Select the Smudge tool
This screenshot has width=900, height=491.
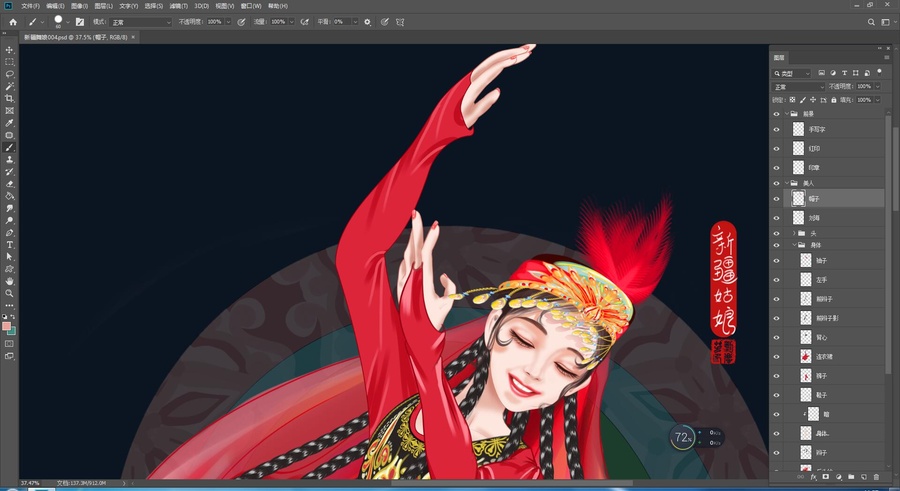pyautogui.click(x=9, y=208)
